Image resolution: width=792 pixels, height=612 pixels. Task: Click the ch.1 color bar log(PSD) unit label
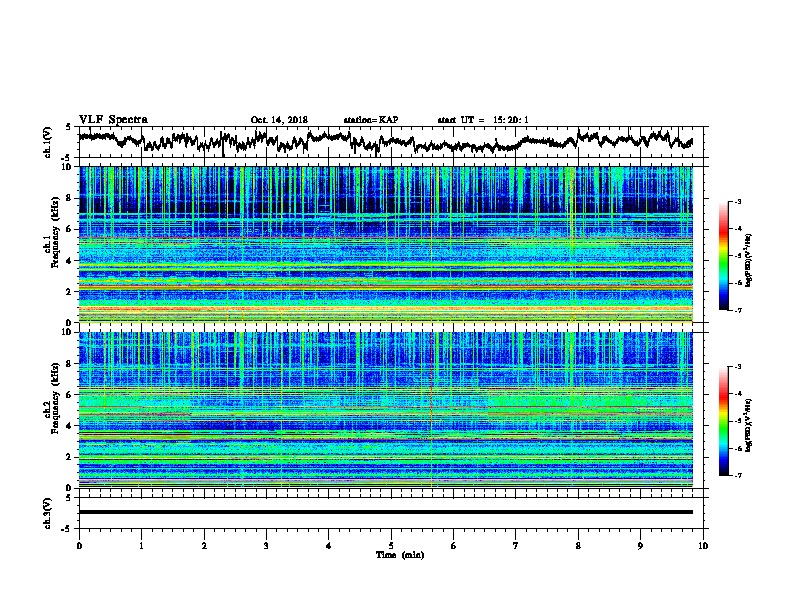[x=749, y=260]
